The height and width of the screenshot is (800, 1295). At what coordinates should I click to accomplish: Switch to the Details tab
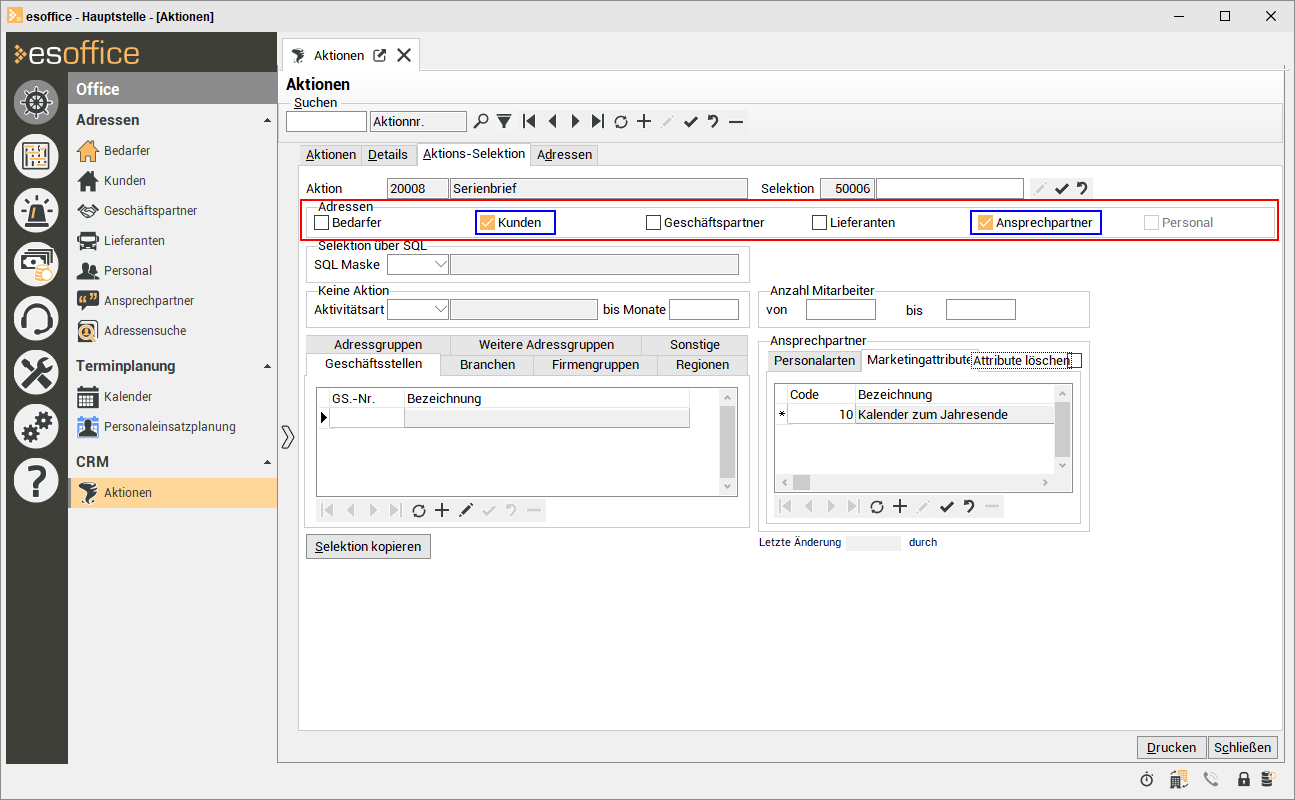click(388, 154)
